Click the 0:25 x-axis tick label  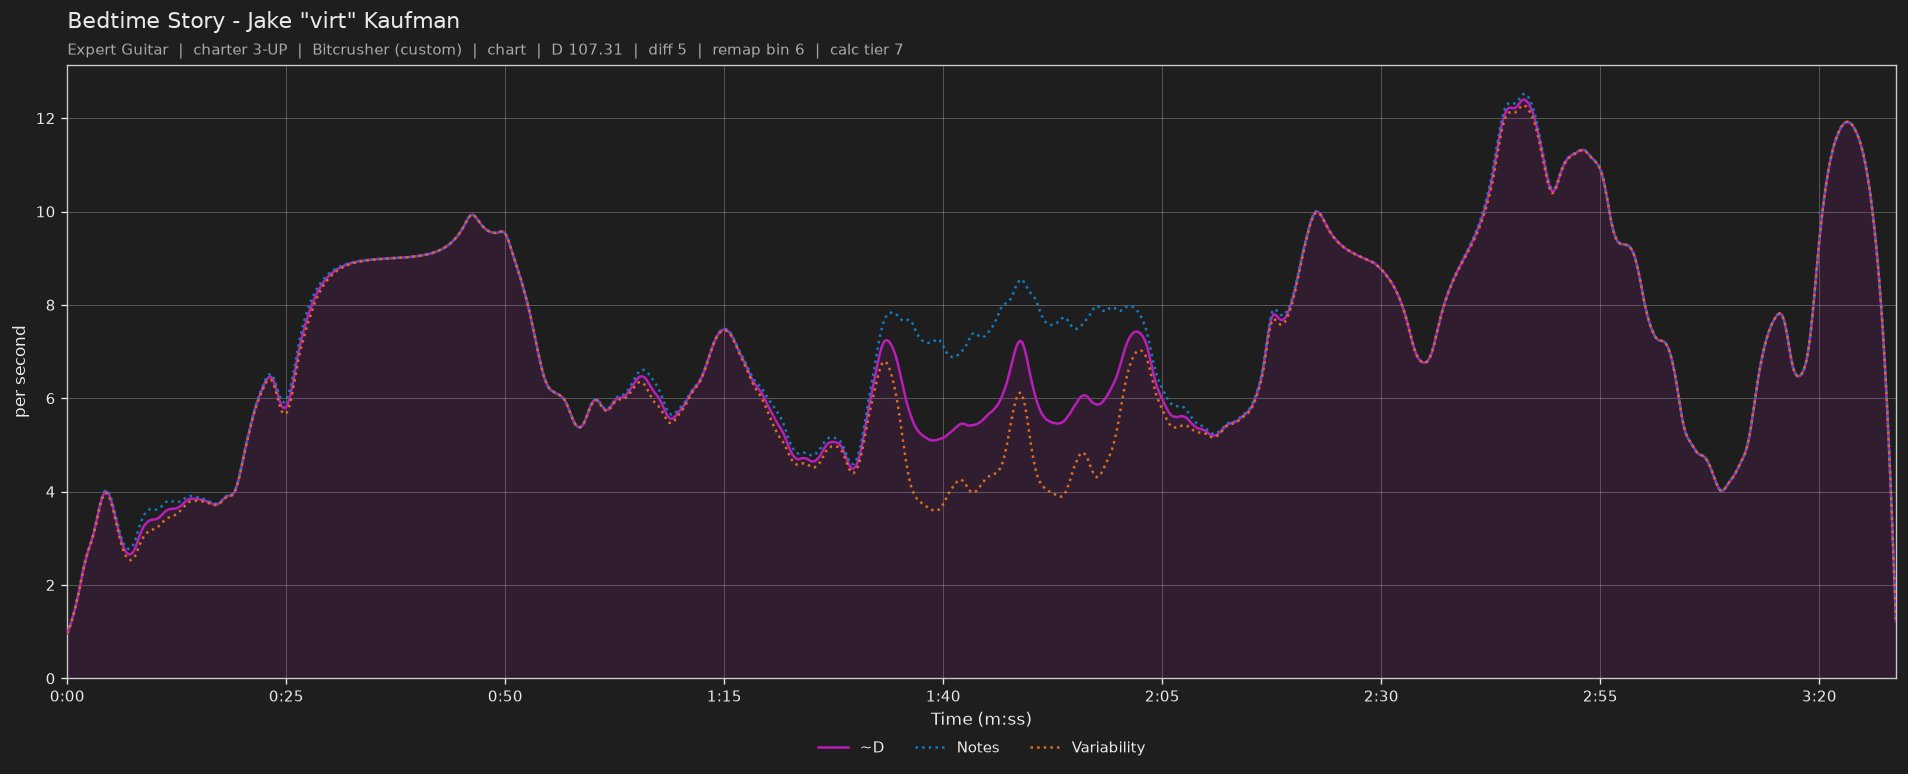(286, 696)
